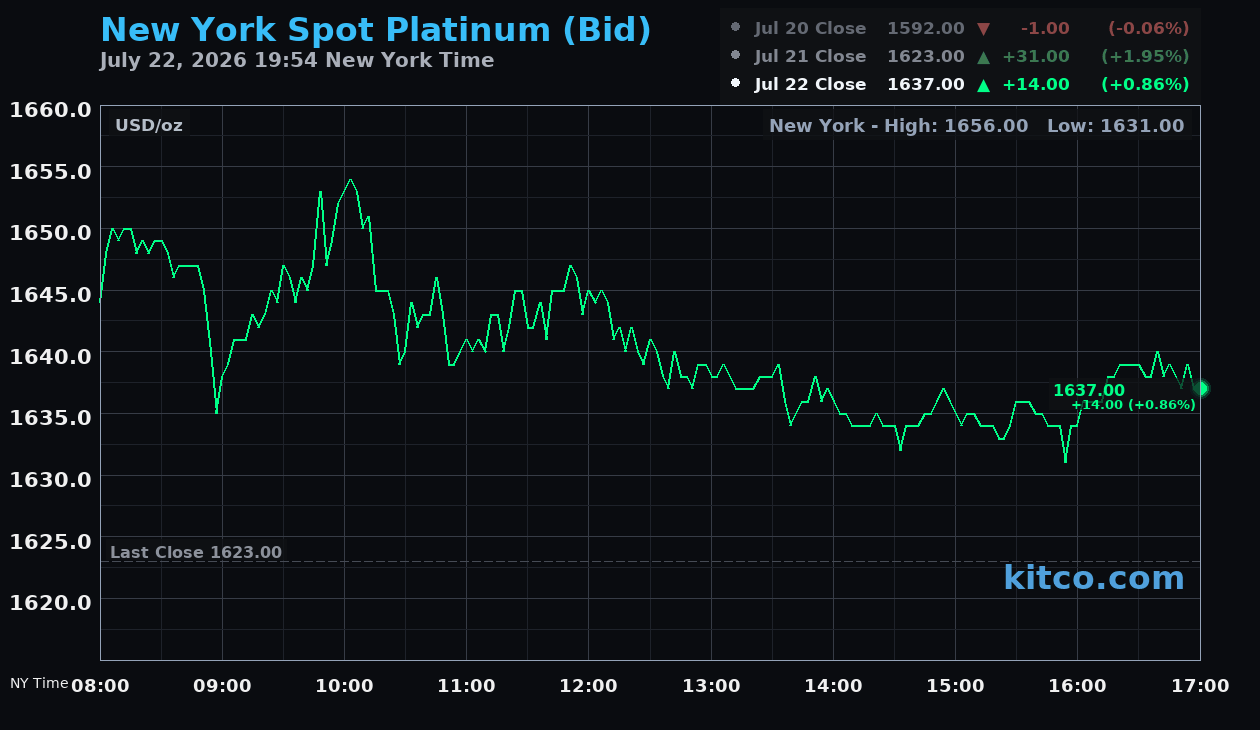Image resolution: width=1260 pixels, height=730 pixels.
Task: Click the 1645.0 y-axis label
Action: [50, 294]
